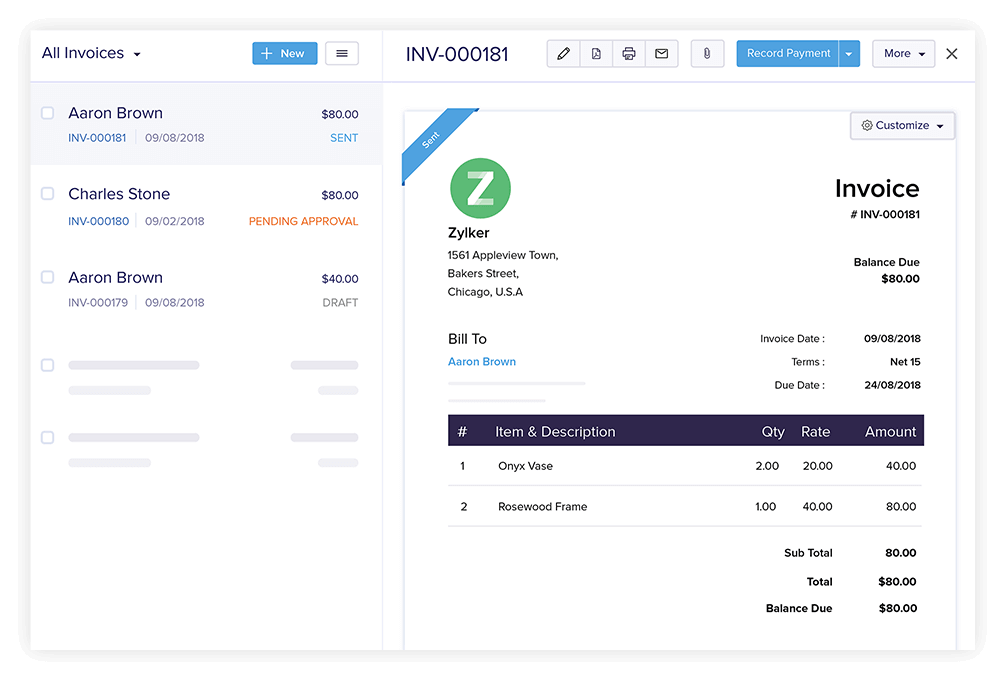This screenshot has height=680, width=1005.
Task: Open the hamburger list options icon
Action: [341, 53]
